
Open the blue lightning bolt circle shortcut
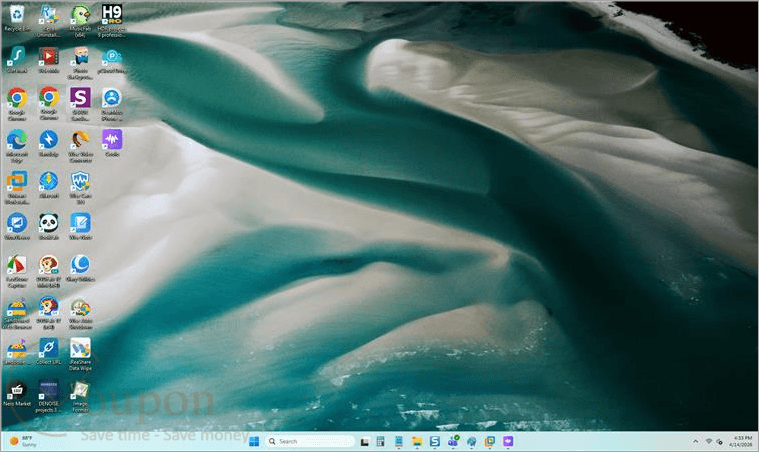(x=48, y=143)
